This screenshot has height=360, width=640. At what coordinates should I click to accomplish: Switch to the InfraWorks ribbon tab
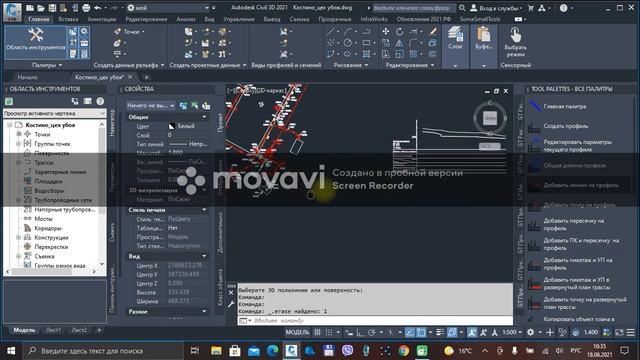(x=374, y=19)
